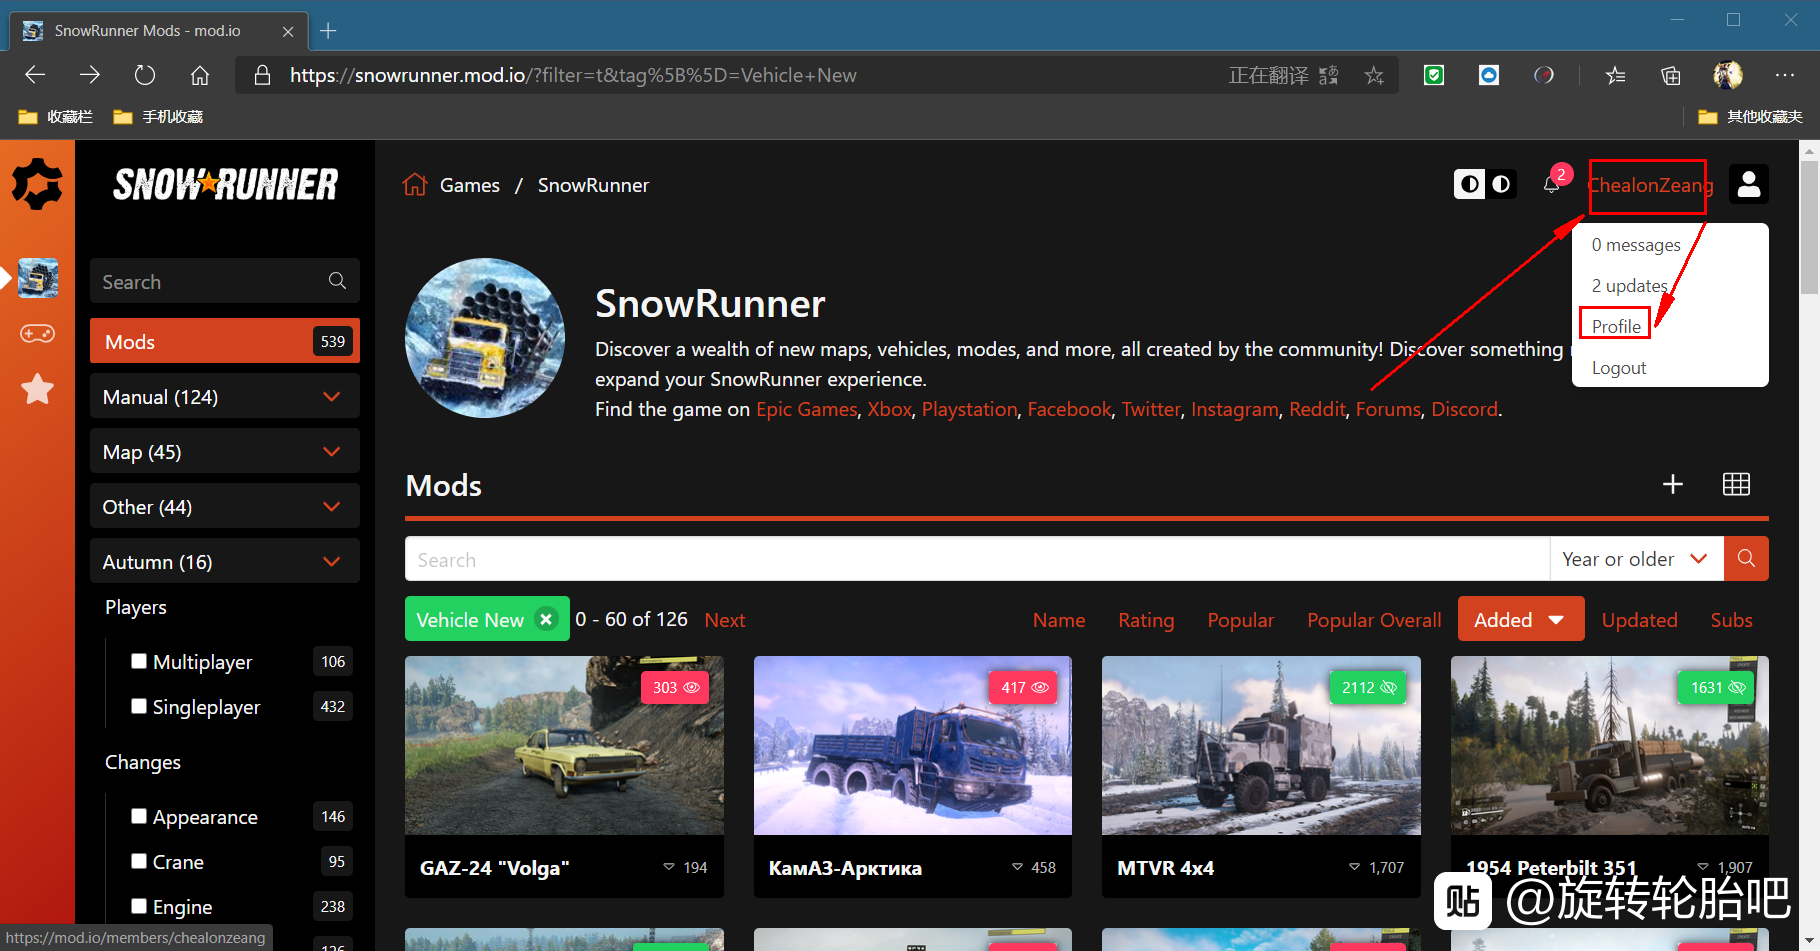1820x951 pixels.
Task: Open the favorites list icon in toolbar
Action: click(1615, 75)
